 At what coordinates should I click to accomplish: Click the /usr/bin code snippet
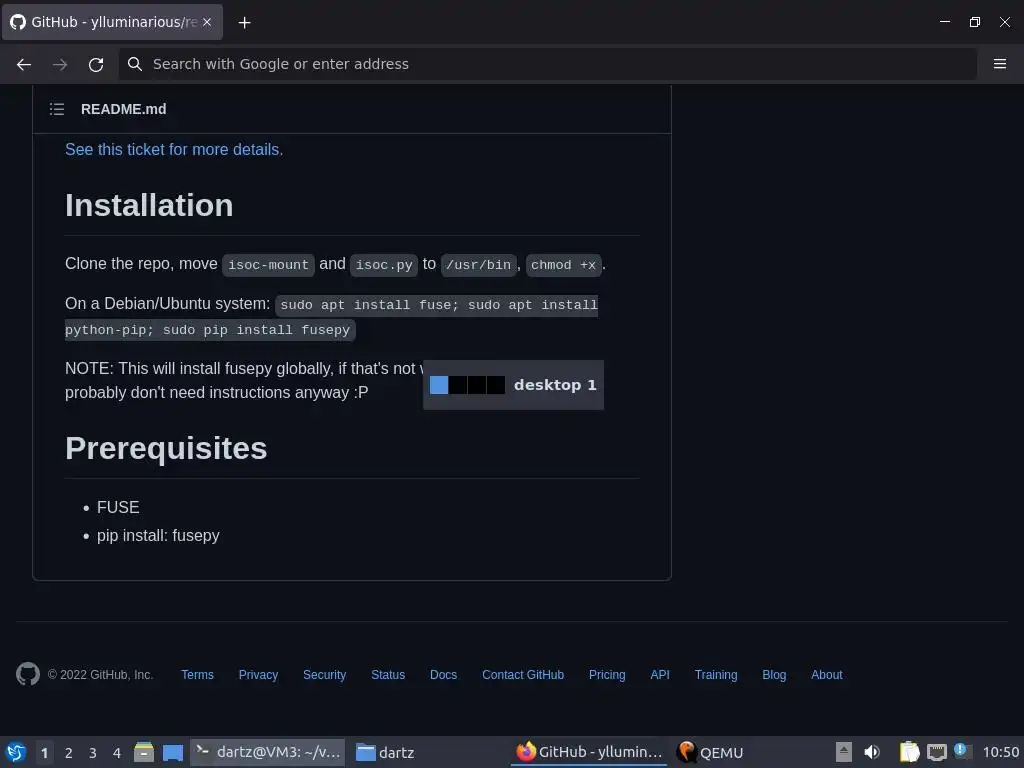[x=479, y=264]
